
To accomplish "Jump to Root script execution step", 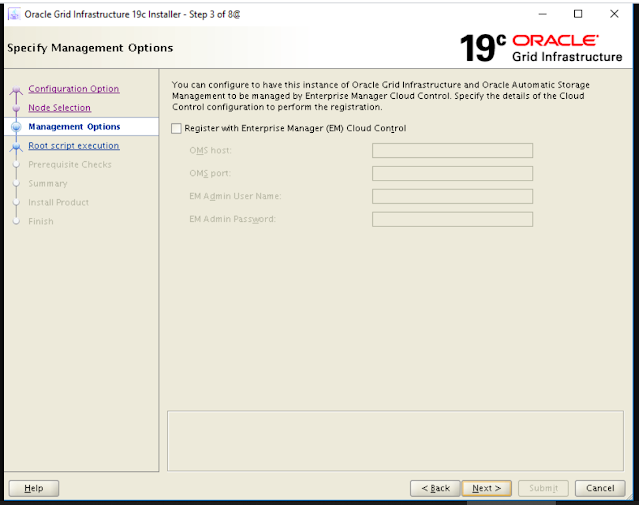I will [74, 146].
